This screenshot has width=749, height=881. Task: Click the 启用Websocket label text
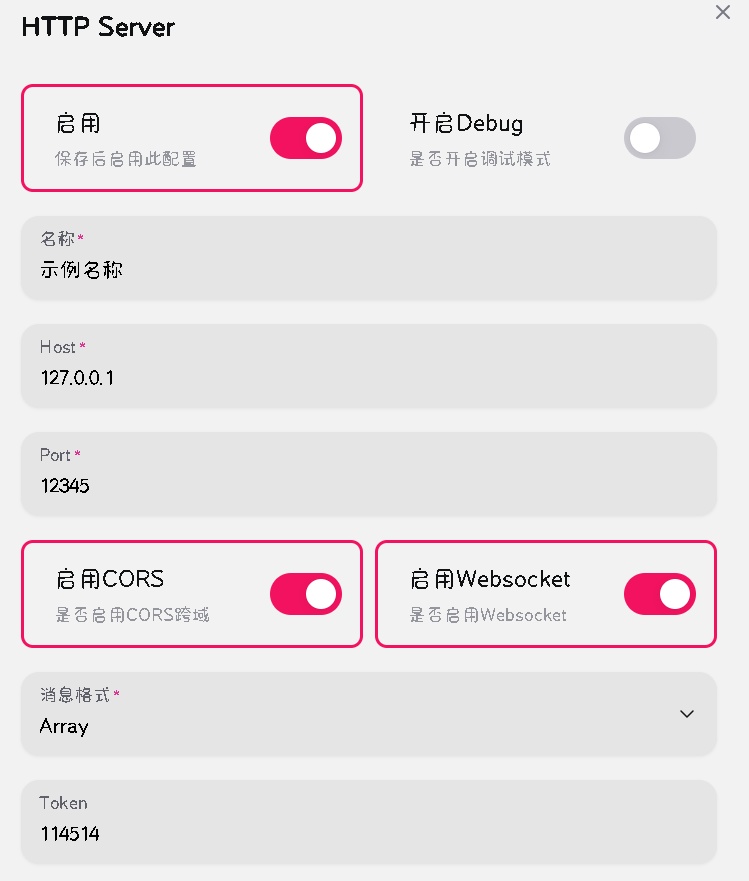490,579
